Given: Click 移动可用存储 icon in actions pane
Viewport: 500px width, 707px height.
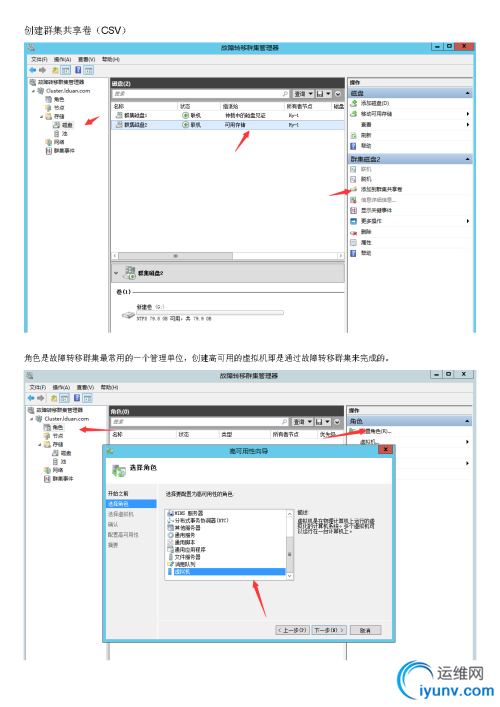Looking at the screenshot, I should click(x=354, y=114).
